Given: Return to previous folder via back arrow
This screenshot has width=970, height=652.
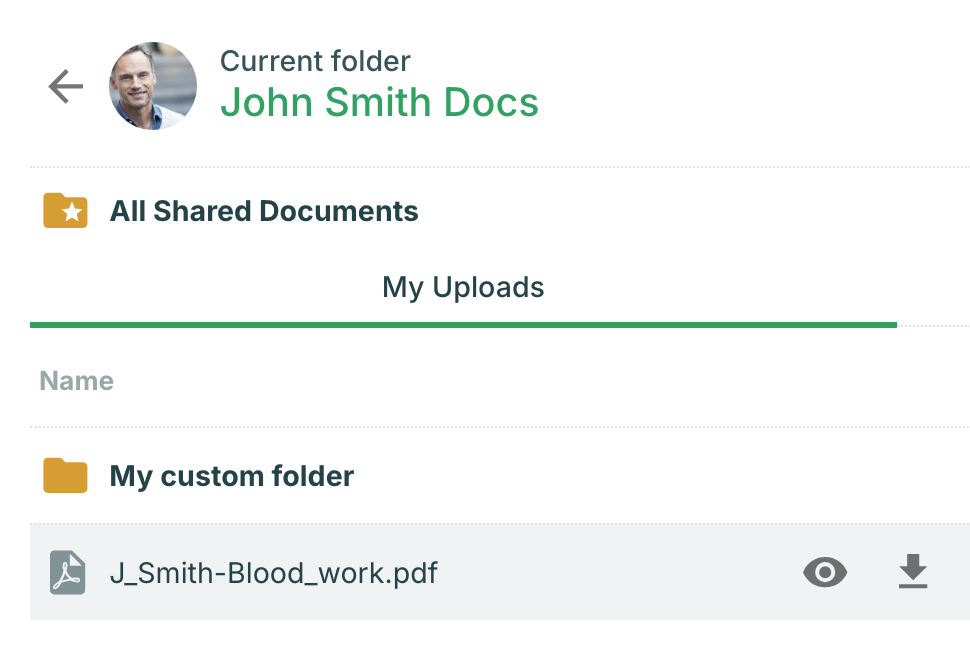Looking at the screenshot, I should 66,87.
